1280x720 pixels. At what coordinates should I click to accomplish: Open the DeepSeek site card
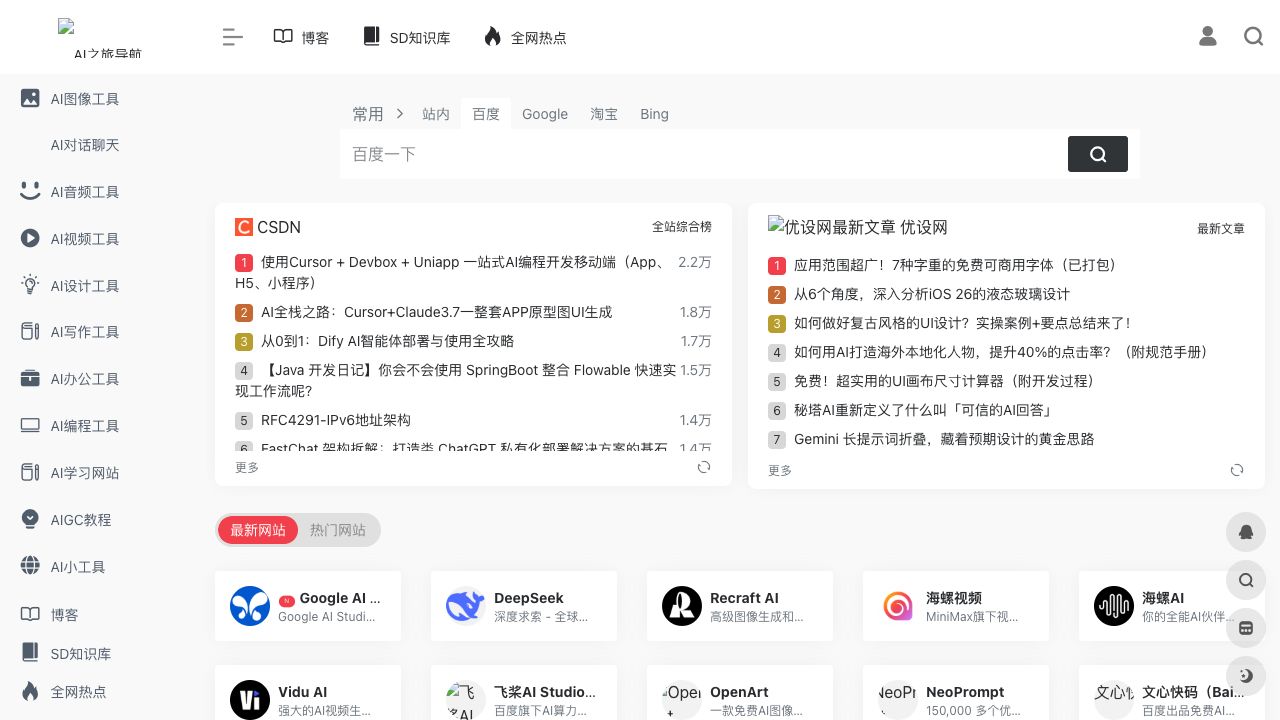[x=523, y=606]
